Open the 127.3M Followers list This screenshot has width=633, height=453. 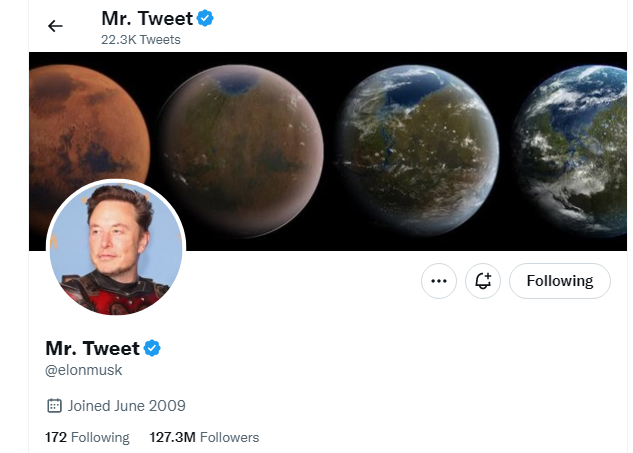click(x=204, y=437)
